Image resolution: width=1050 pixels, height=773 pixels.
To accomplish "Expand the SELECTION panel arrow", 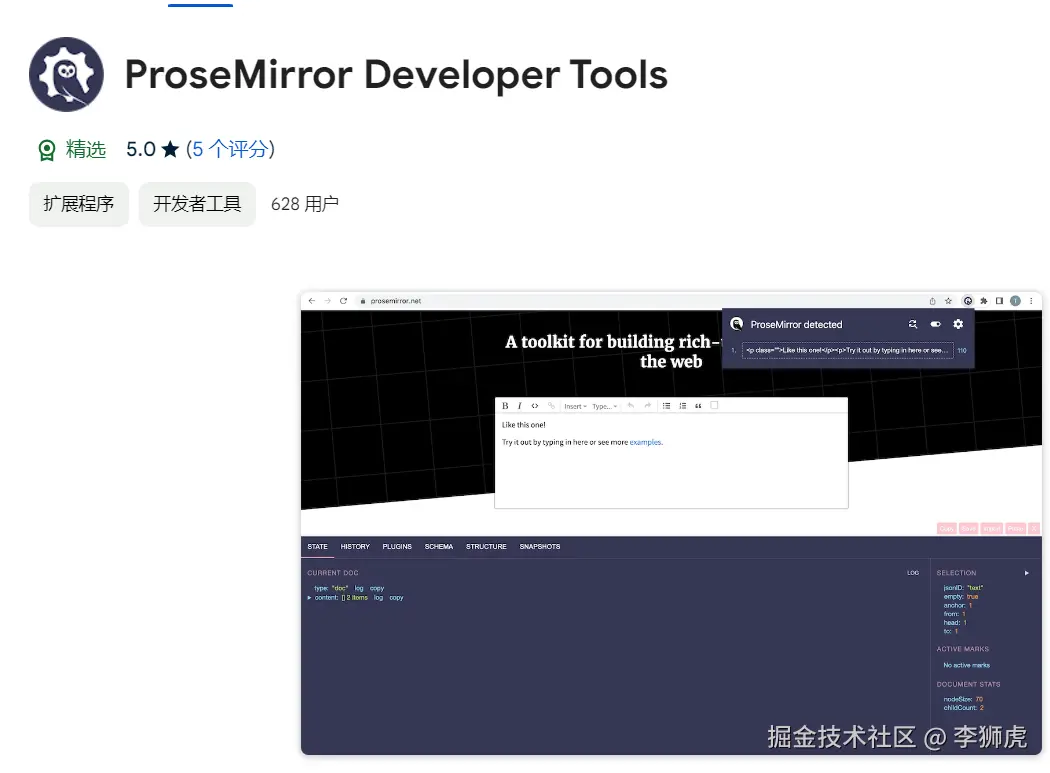I will point(1027,573).
